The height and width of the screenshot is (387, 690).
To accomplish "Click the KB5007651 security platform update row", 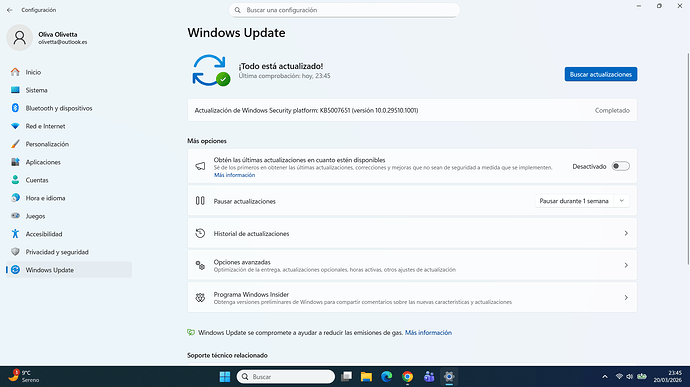I will (412, 110).
